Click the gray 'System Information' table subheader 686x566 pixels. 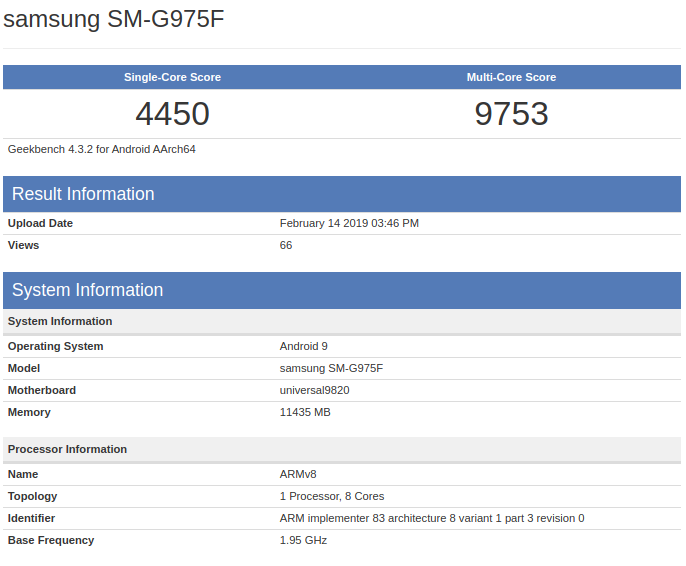[x=342, y=321]
